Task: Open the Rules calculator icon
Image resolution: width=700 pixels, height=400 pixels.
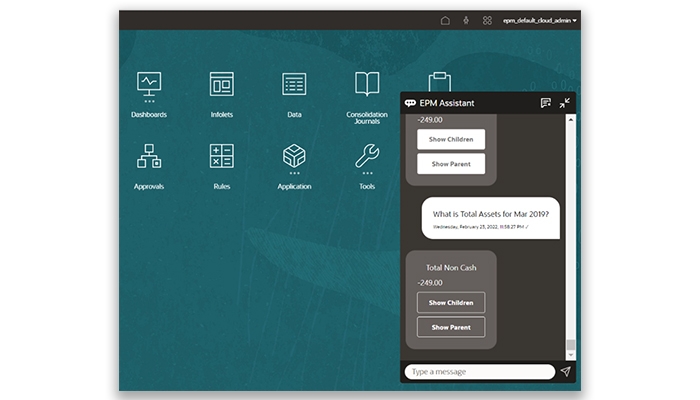Action: coord(222,157)
